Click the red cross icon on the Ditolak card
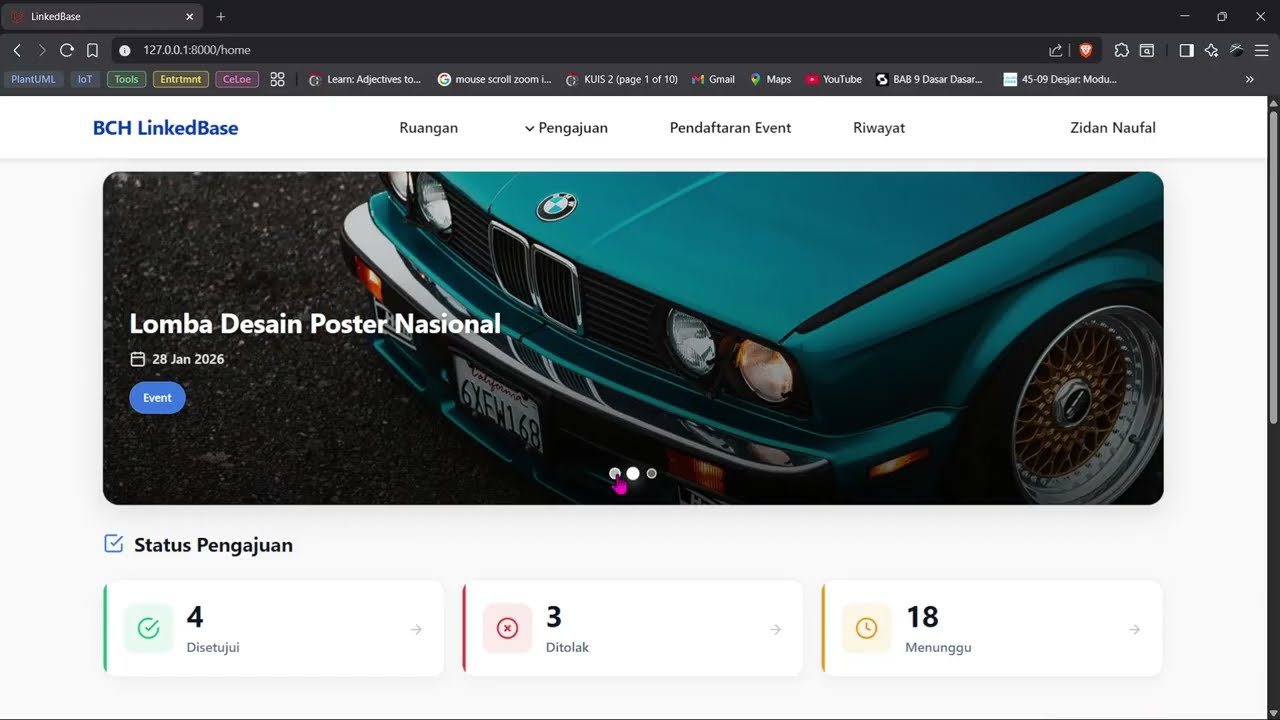Viewport: 1280px width, 720px height. pos(507,629)
